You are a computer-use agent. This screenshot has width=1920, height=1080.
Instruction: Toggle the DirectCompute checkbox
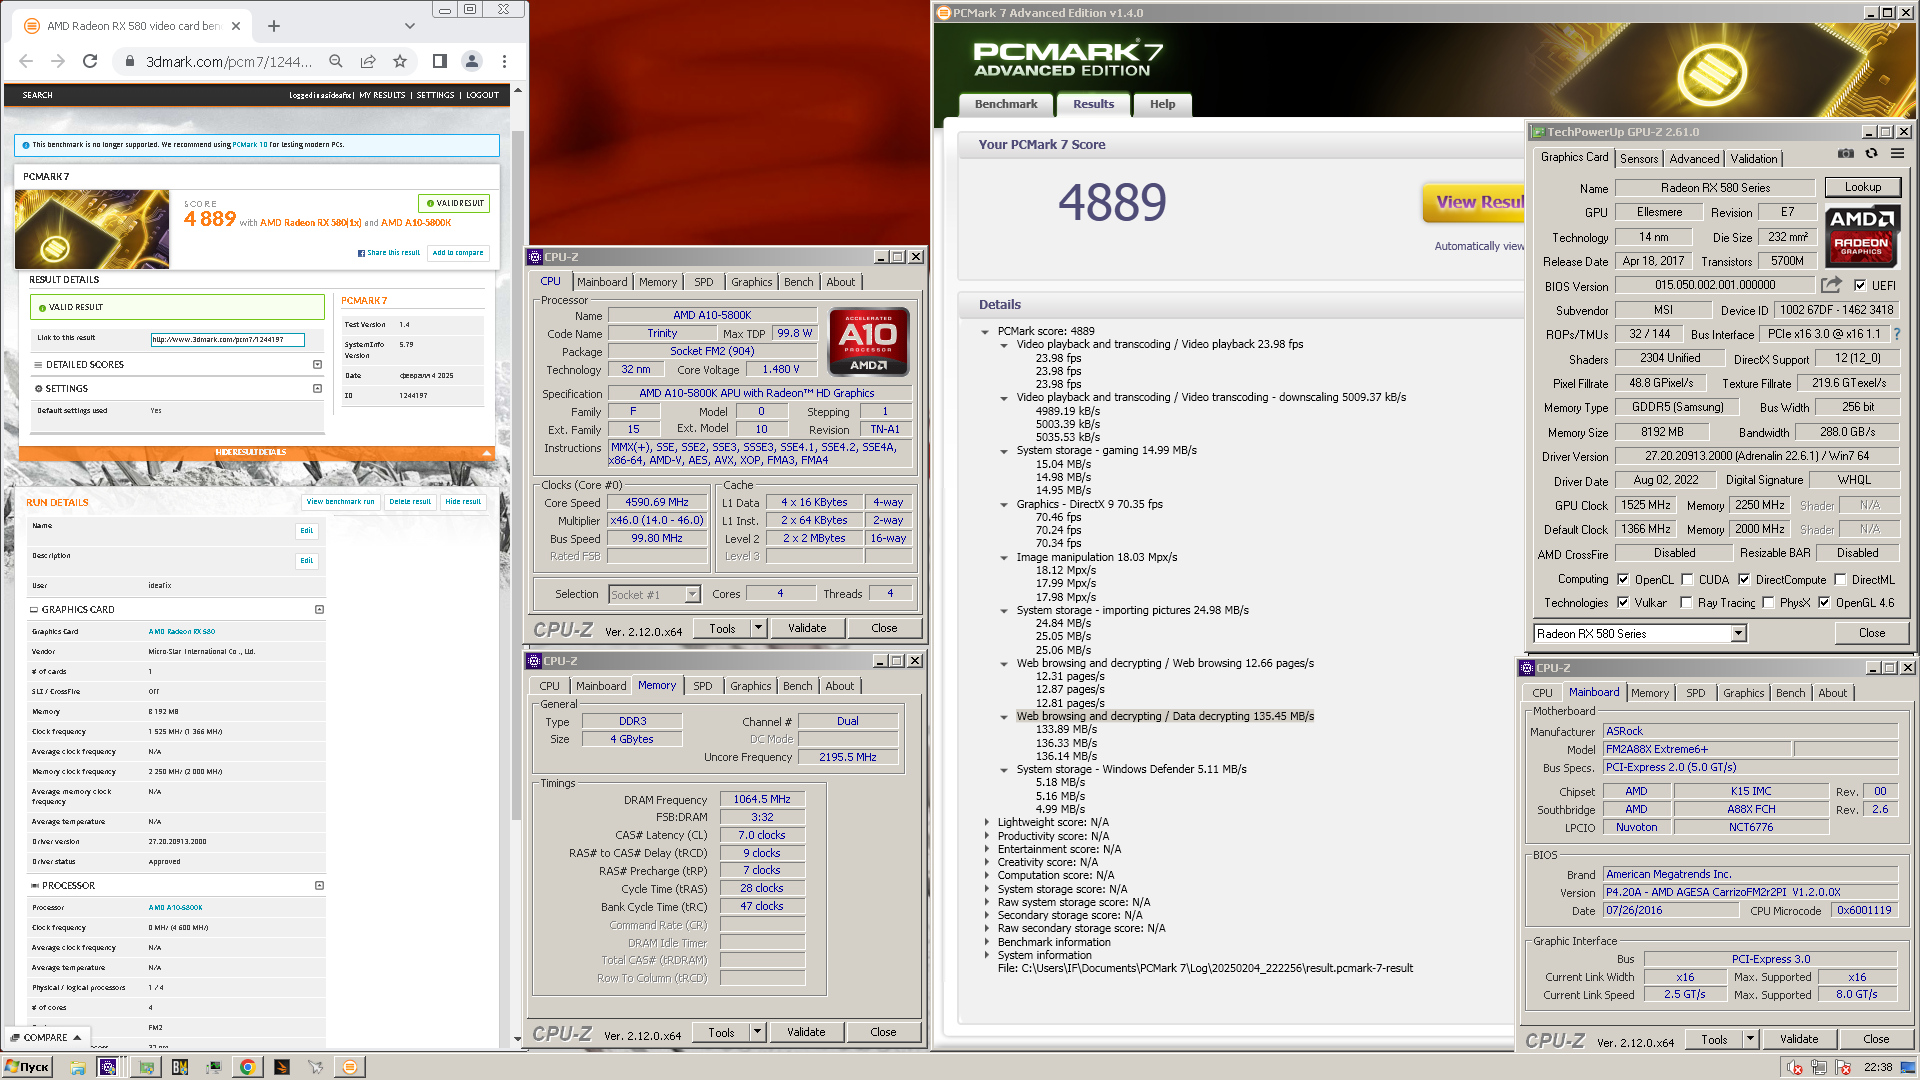coord(1743,580)
